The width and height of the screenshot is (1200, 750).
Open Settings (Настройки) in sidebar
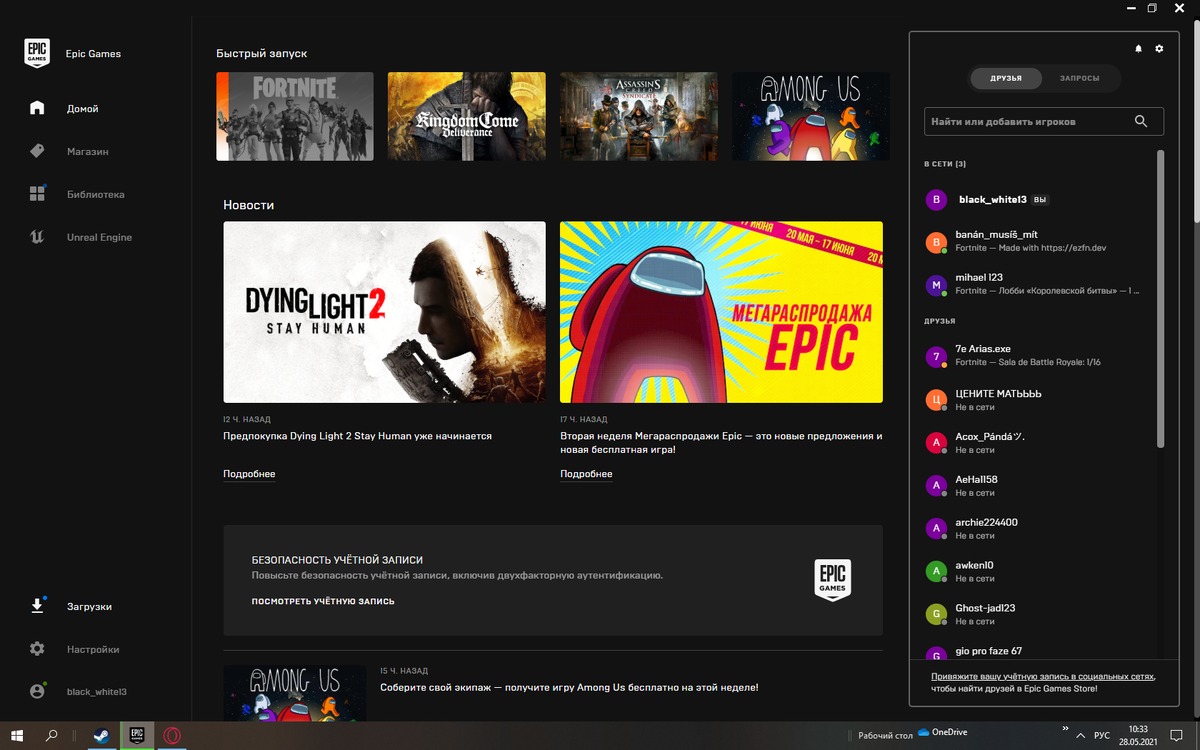tap(93, 649)
